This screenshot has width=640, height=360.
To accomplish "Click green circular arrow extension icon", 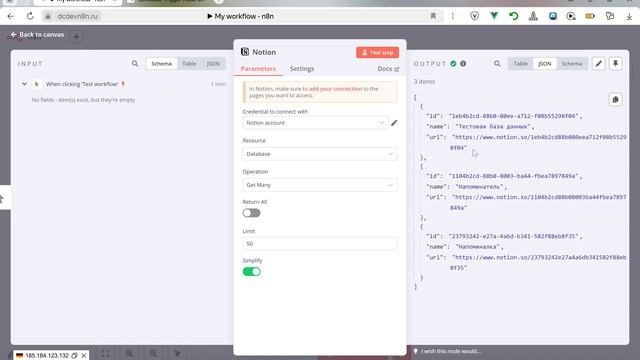I will (x=513, y=16).
